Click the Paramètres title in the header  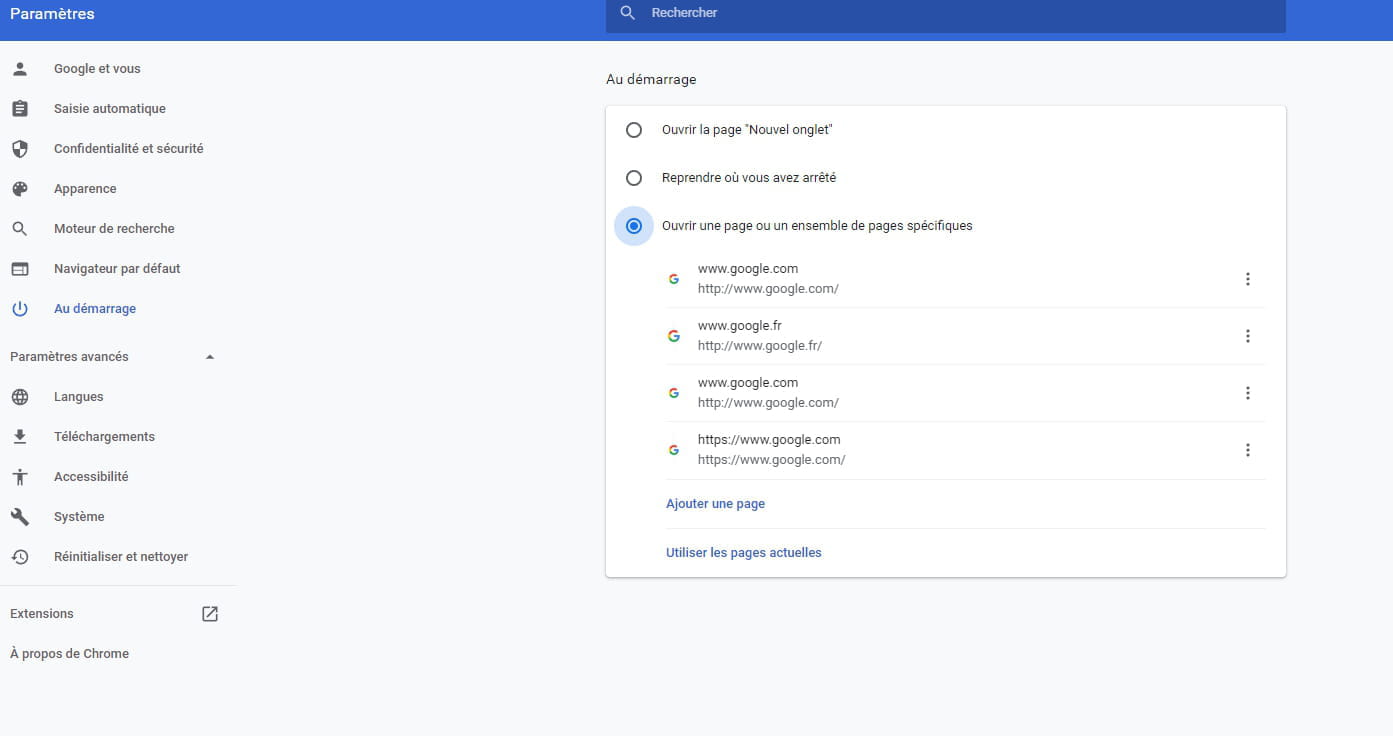pos(52,14)
